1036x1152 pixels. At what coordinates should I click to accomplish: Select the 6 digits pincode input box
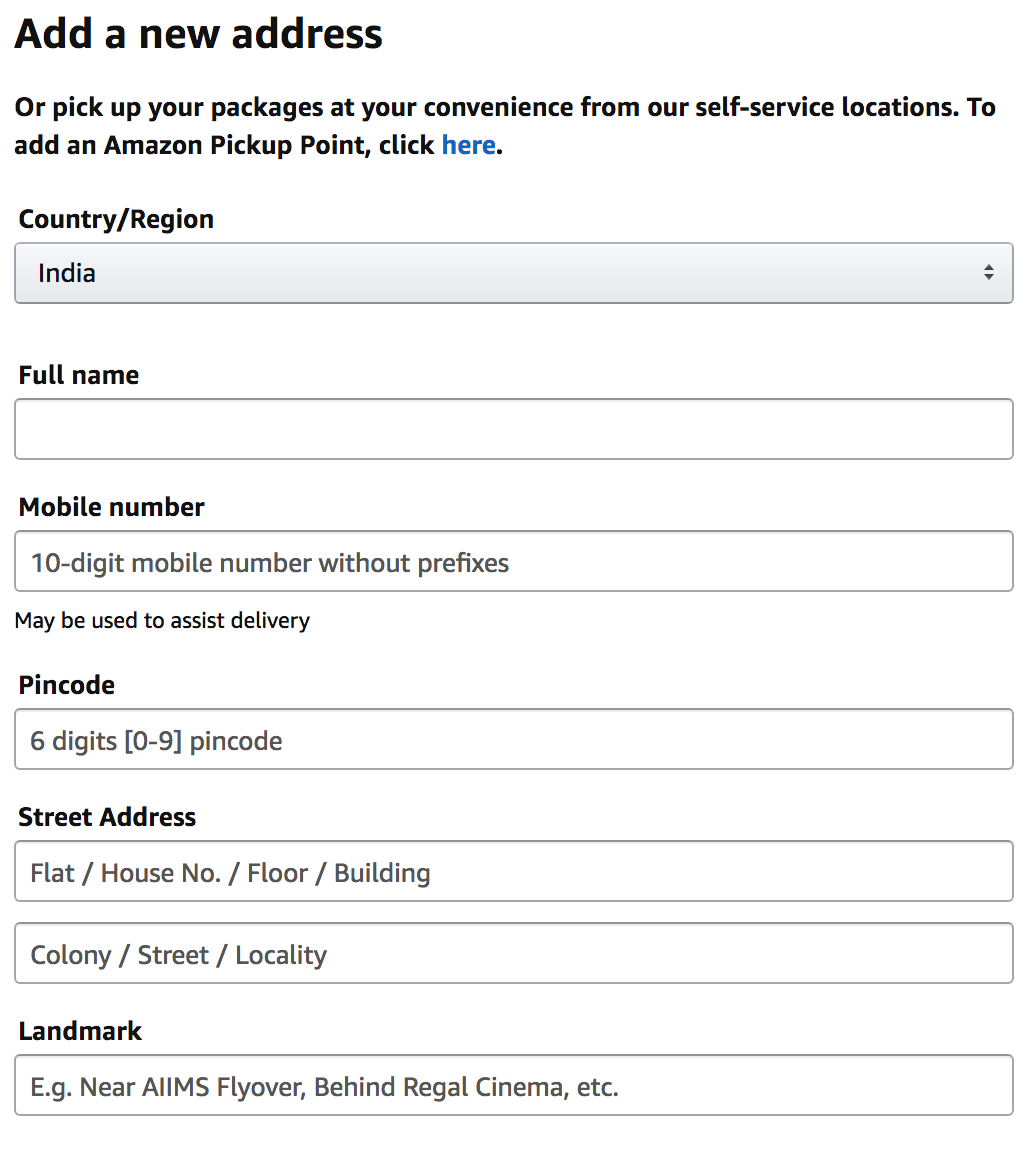coord(513,739)
